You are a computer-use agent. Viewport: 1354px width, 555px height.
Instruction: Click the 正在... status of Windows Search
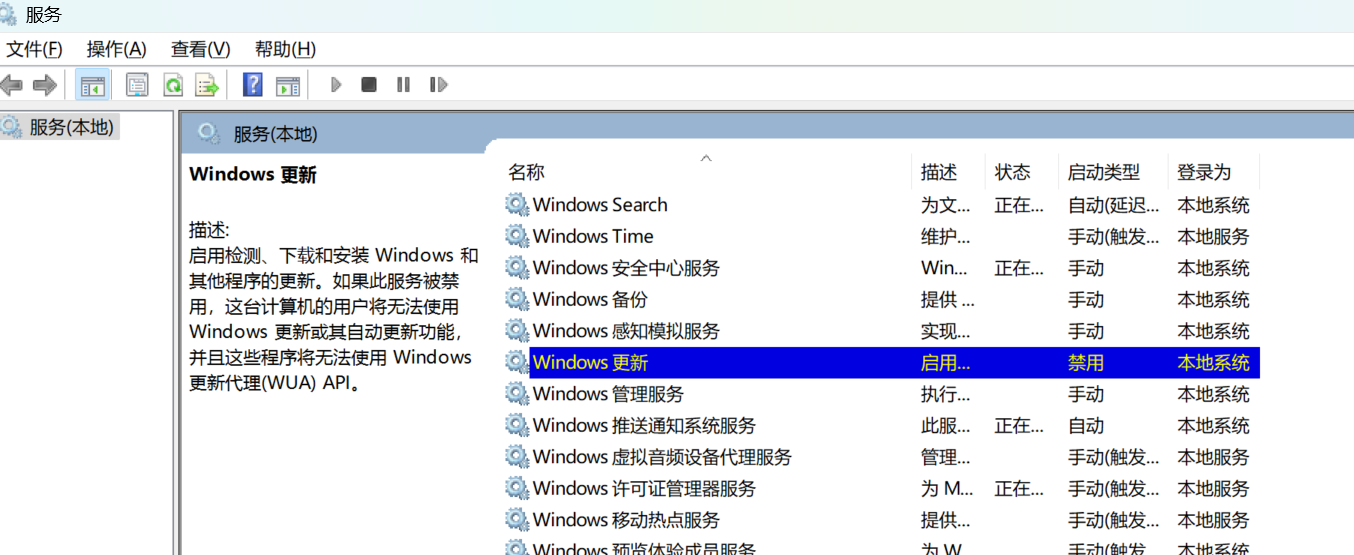tap(1019, 205)
